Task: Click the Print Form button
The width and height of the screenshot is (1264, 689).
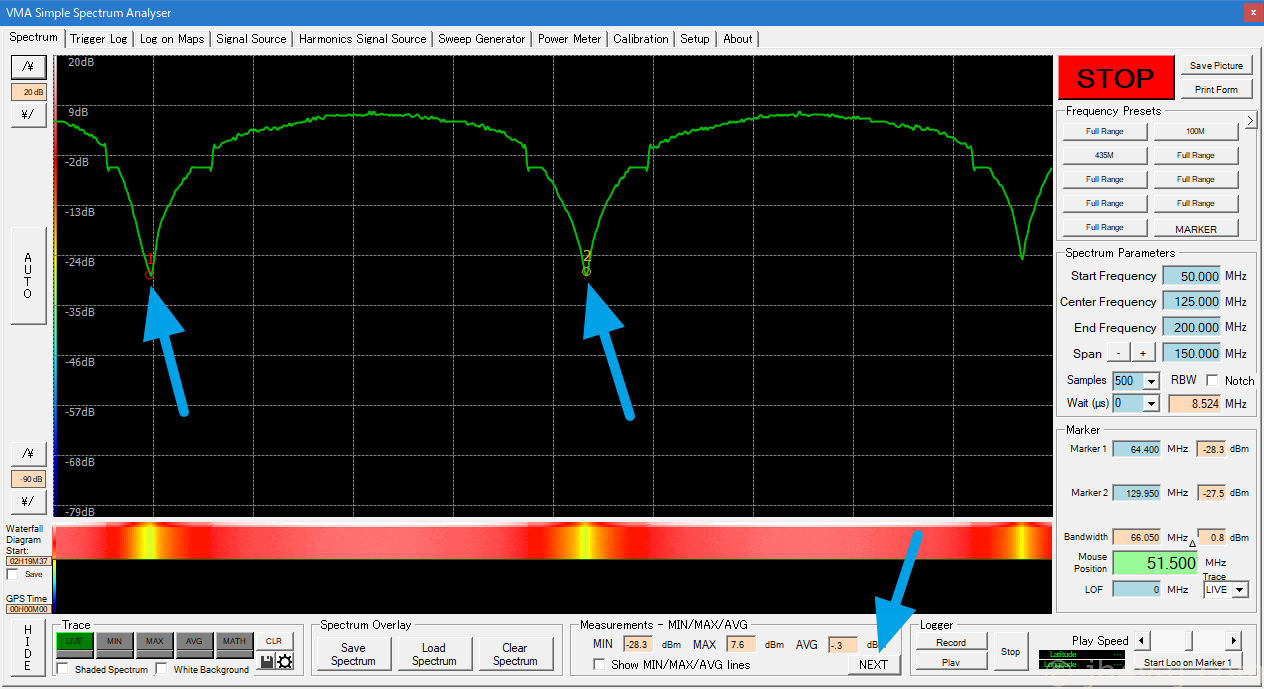Action: click(1216, 90)
